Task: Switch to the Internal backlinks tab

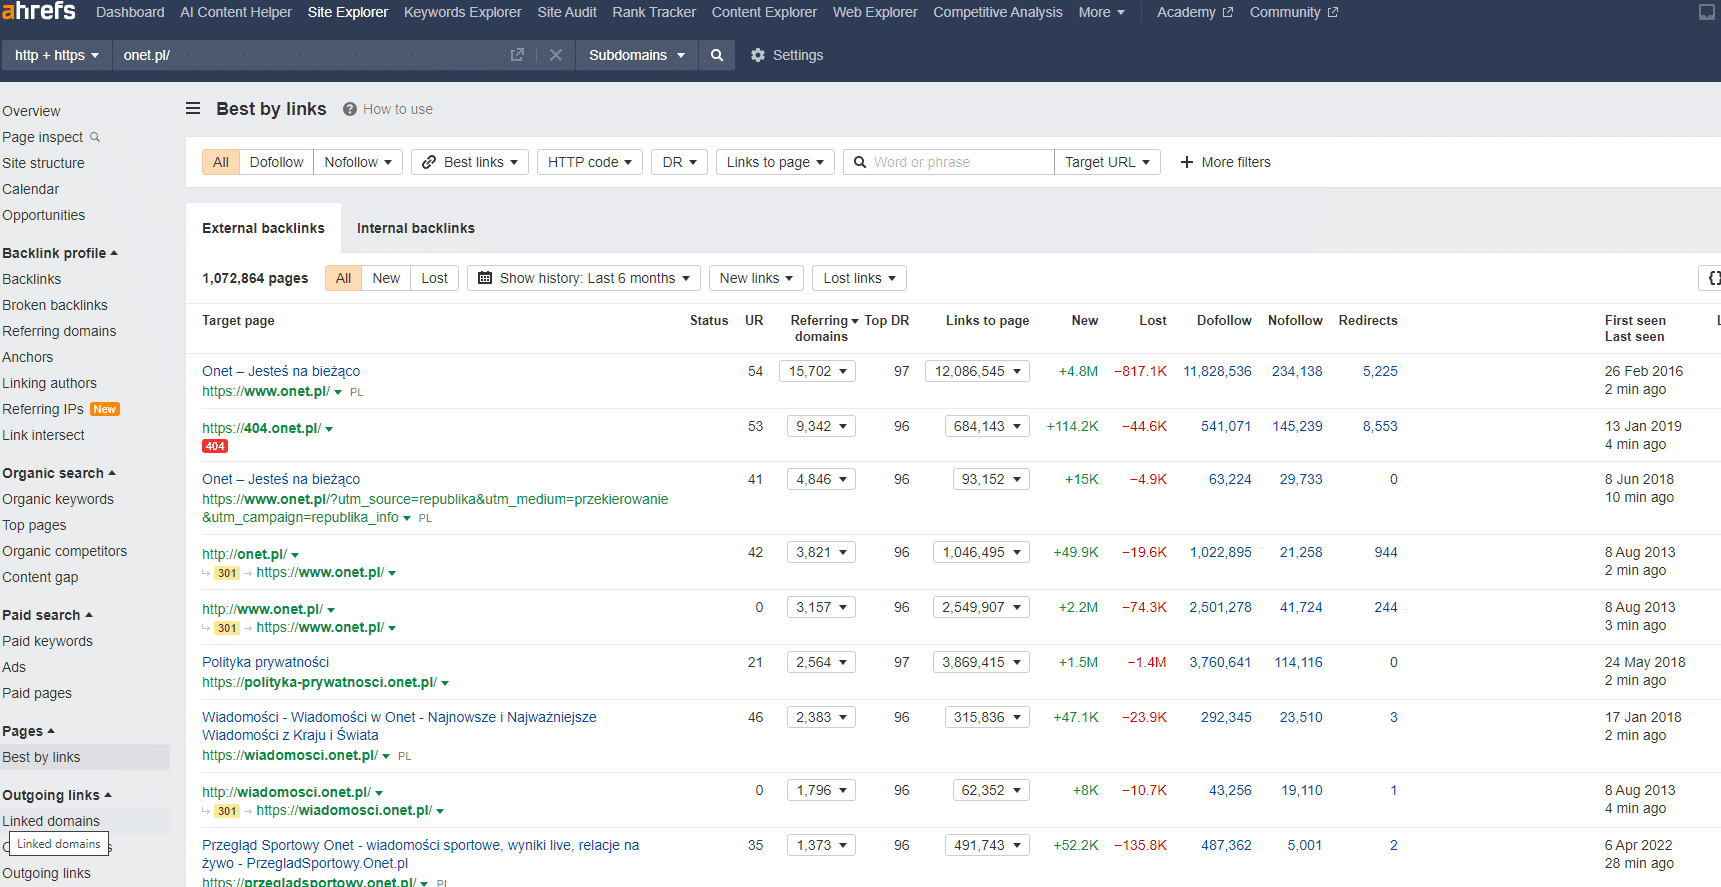Action: (x=416, y=228)
